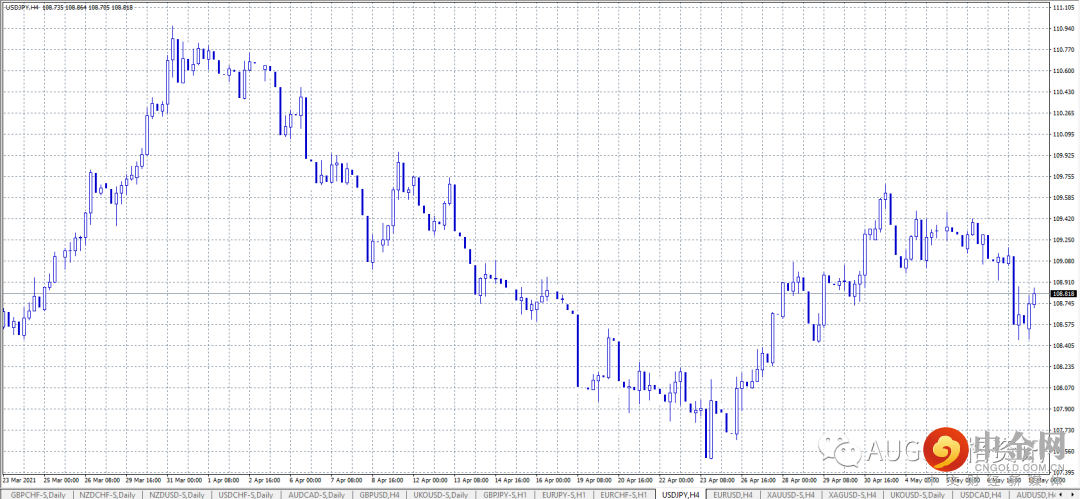The image size is (1080, 499).
Task: Click the 31 Mar 00:00 time axis label
Action: coord(185,479)
